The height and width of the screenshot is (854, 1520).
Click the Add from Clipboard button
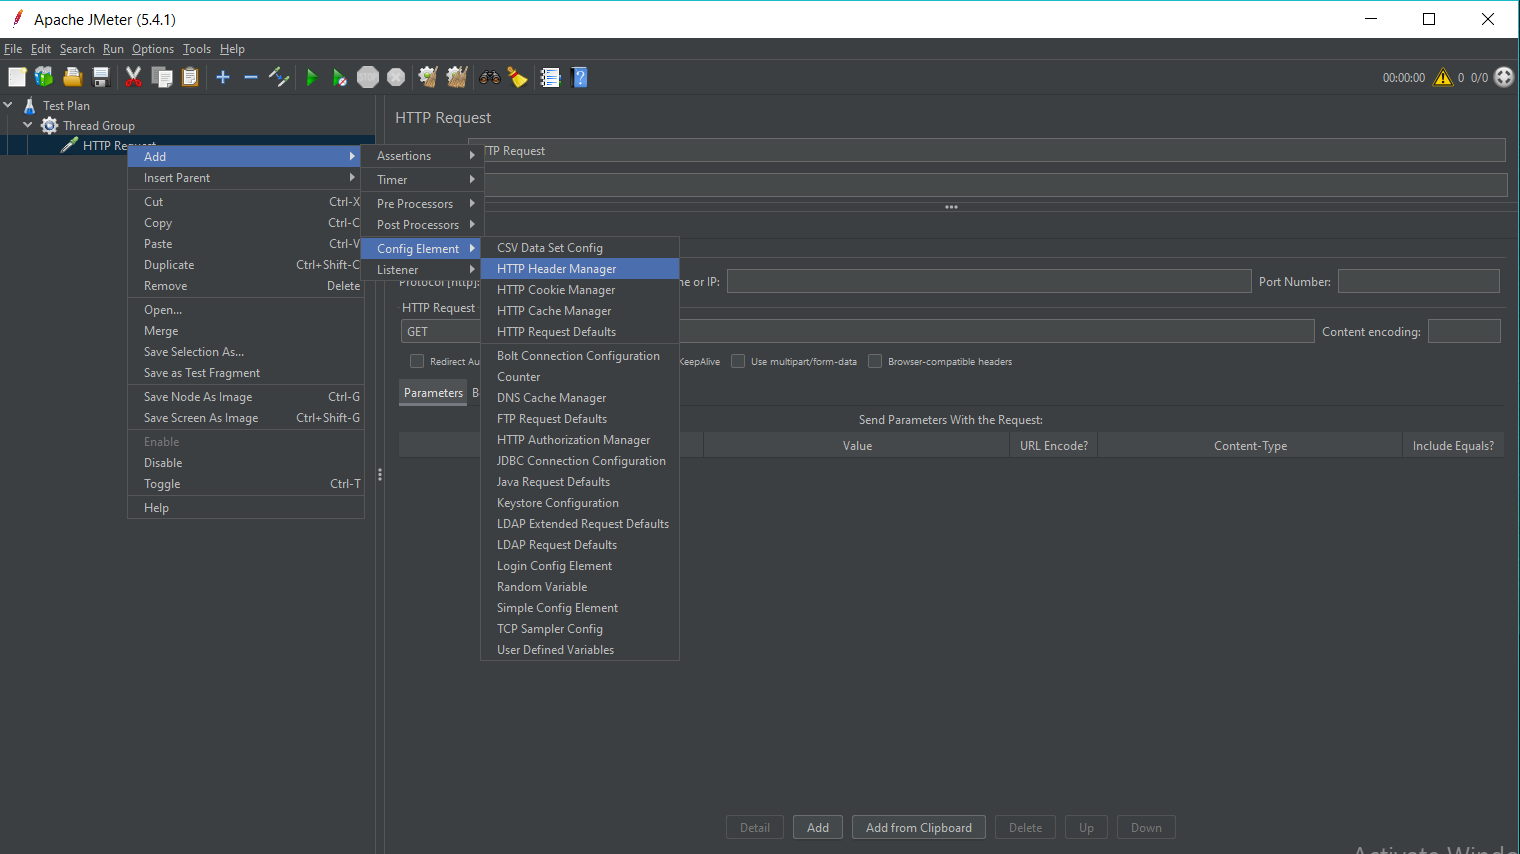[x=918, y=828]
